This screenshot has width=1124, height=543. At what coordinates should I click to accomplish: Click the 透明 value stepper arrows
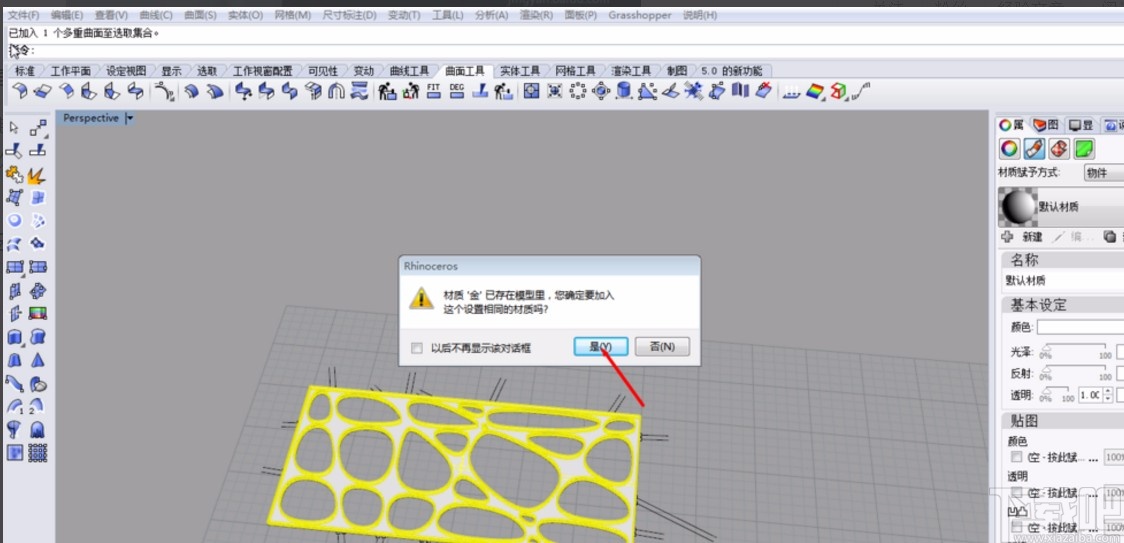point(1108,395)
